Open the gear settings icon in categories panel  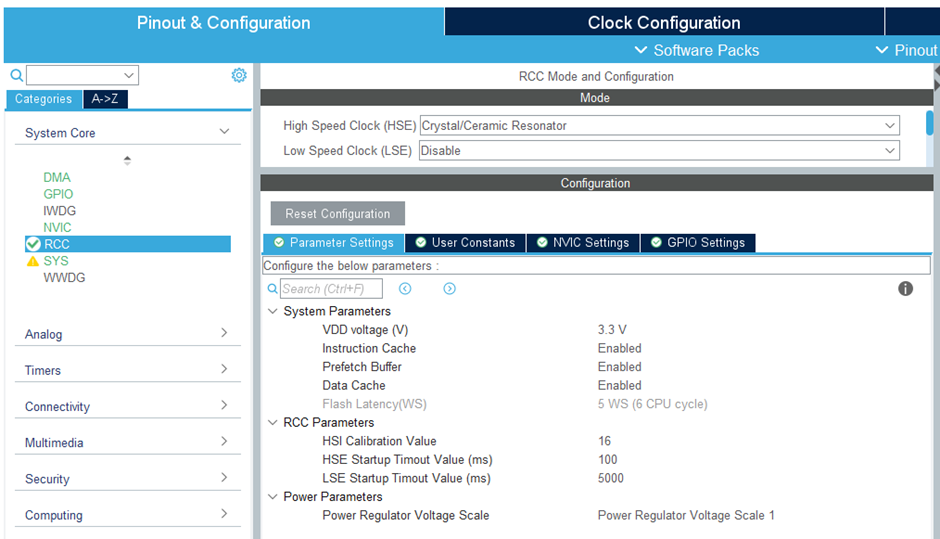pyautogui.click(x=239, y=75)
